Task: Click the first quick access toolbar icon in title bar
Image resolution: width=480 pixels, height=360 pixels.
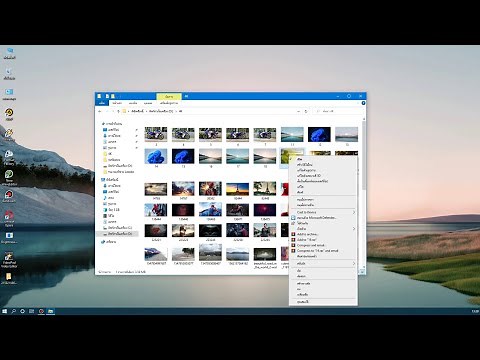Action: coord(99,96)
